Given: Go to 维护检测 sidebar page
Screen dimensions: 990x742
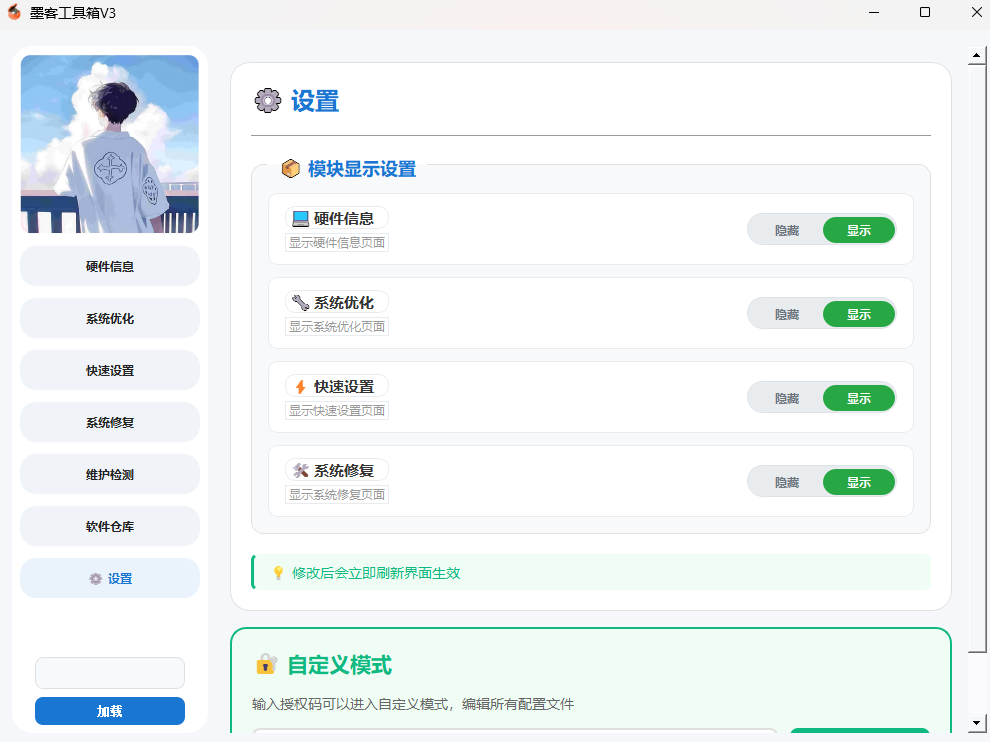Looking at the screenshot, I should 110,474.
